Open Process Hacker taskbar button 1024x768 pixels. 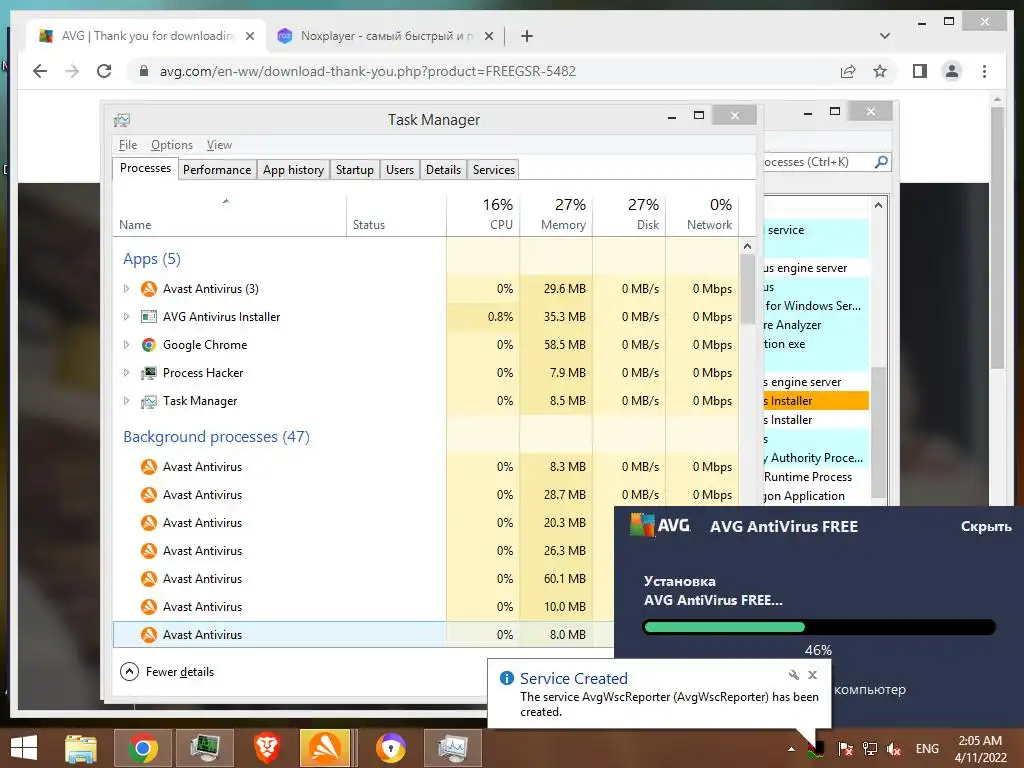tap(204, 748)
